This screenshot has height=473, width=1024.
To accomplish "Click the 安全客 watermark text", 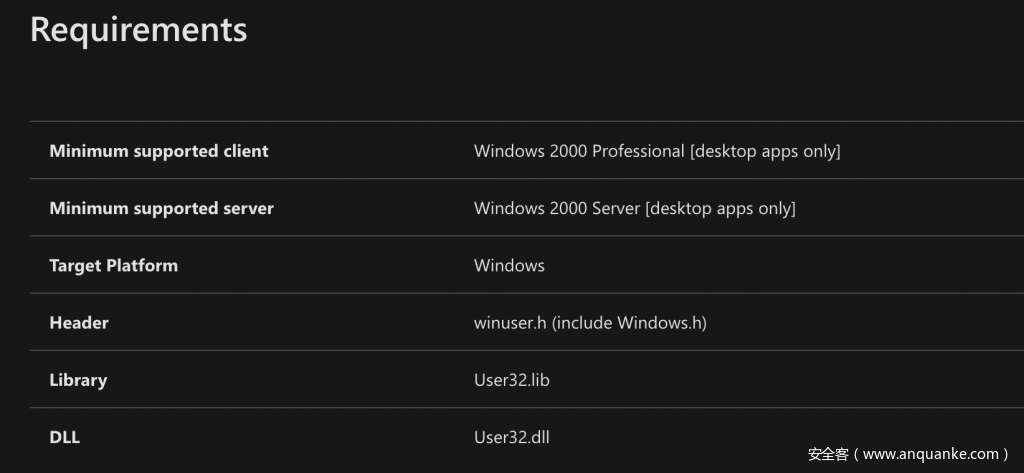I will (828, 454).
